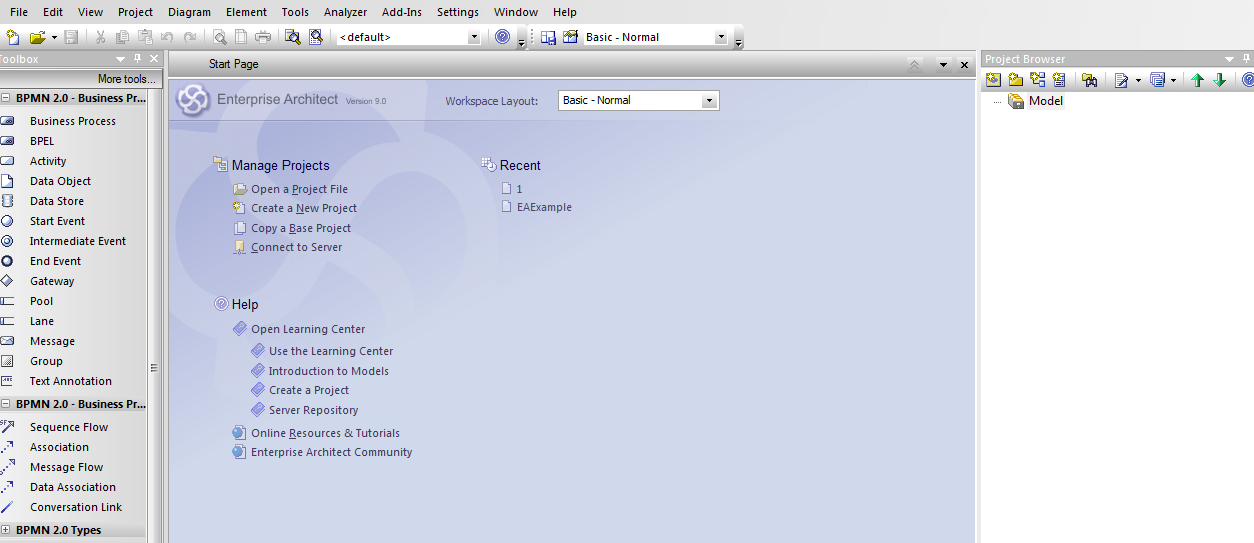The image size is (1254, 543).
Task: Click the New Element icon in Project Browser
Action: [1060, 80]
